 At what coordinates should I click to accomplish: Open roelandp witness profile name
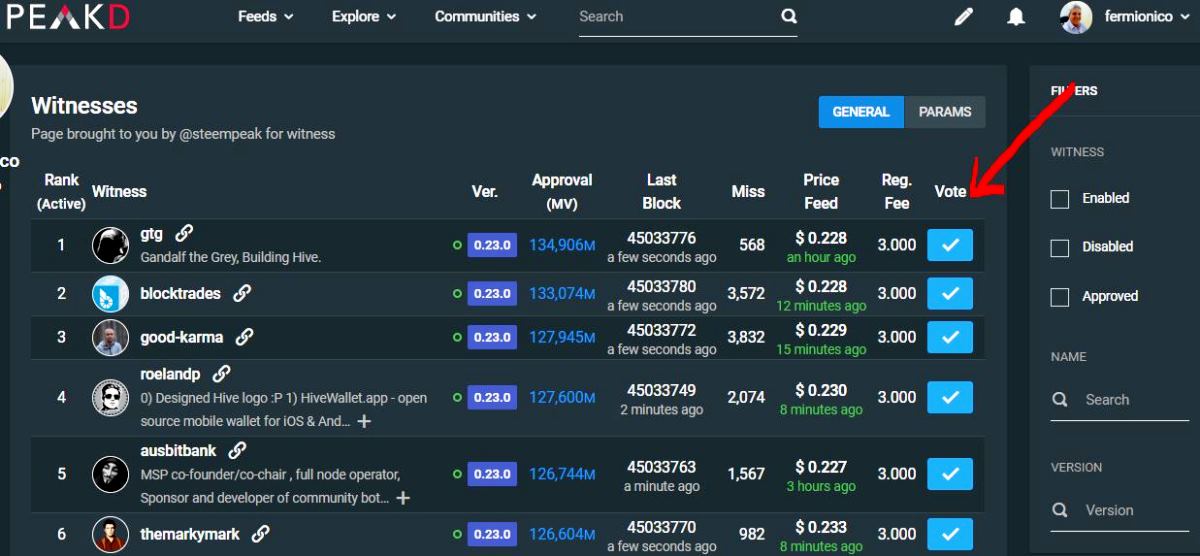170,374
